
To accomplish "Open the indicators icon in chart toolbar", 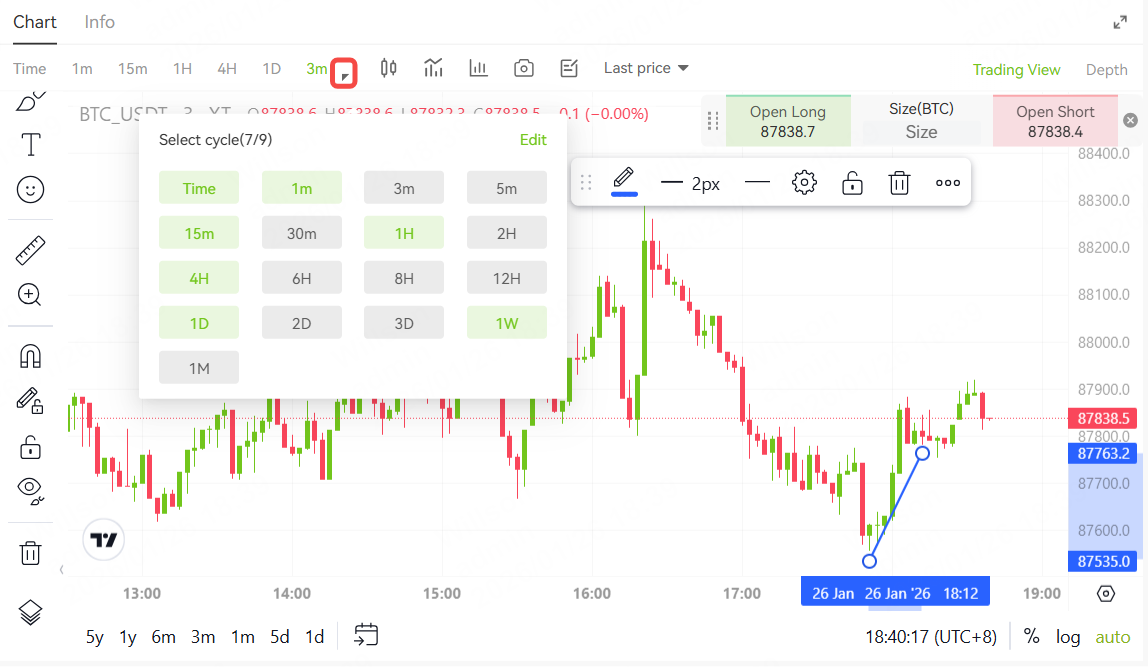I will [x=433, y=68].
